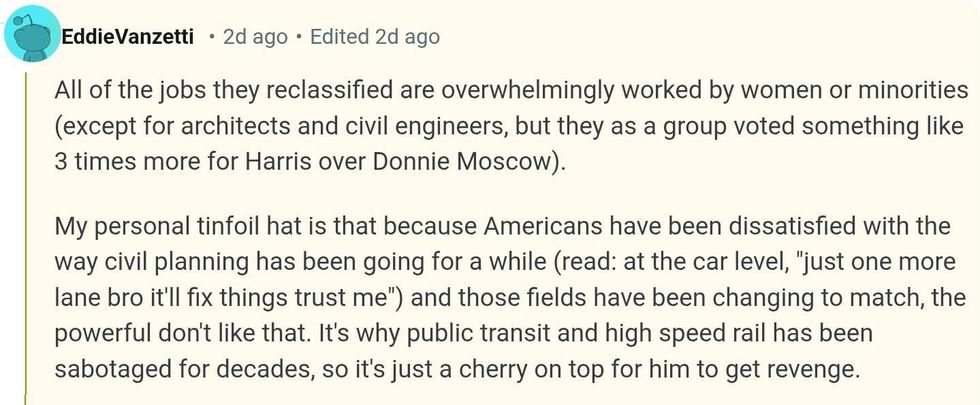Screen dimensions: 980x405
Task: Click the "2d ago" comment timestamp
Action: click(255, 37)
